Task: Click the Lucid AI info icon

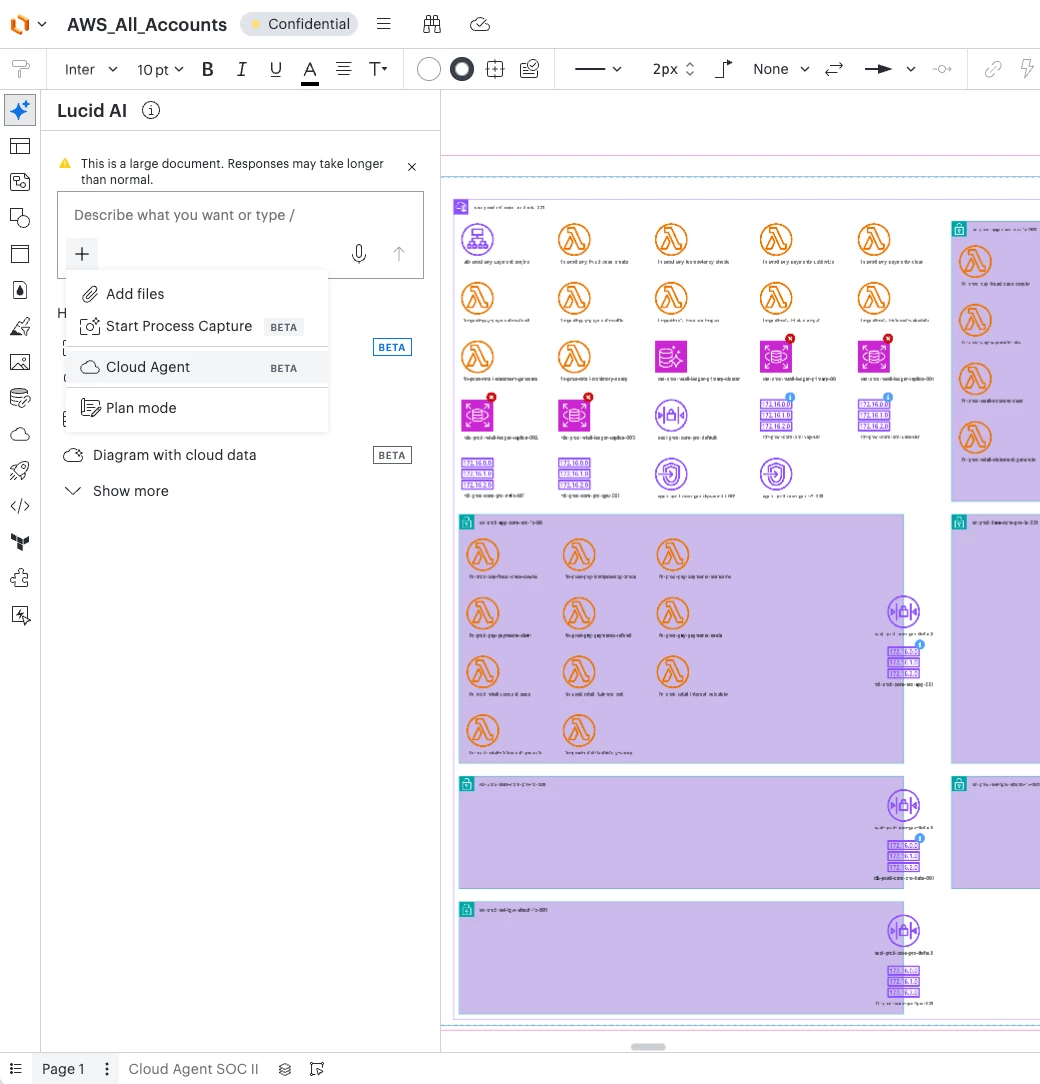Action: coord(151,110)
